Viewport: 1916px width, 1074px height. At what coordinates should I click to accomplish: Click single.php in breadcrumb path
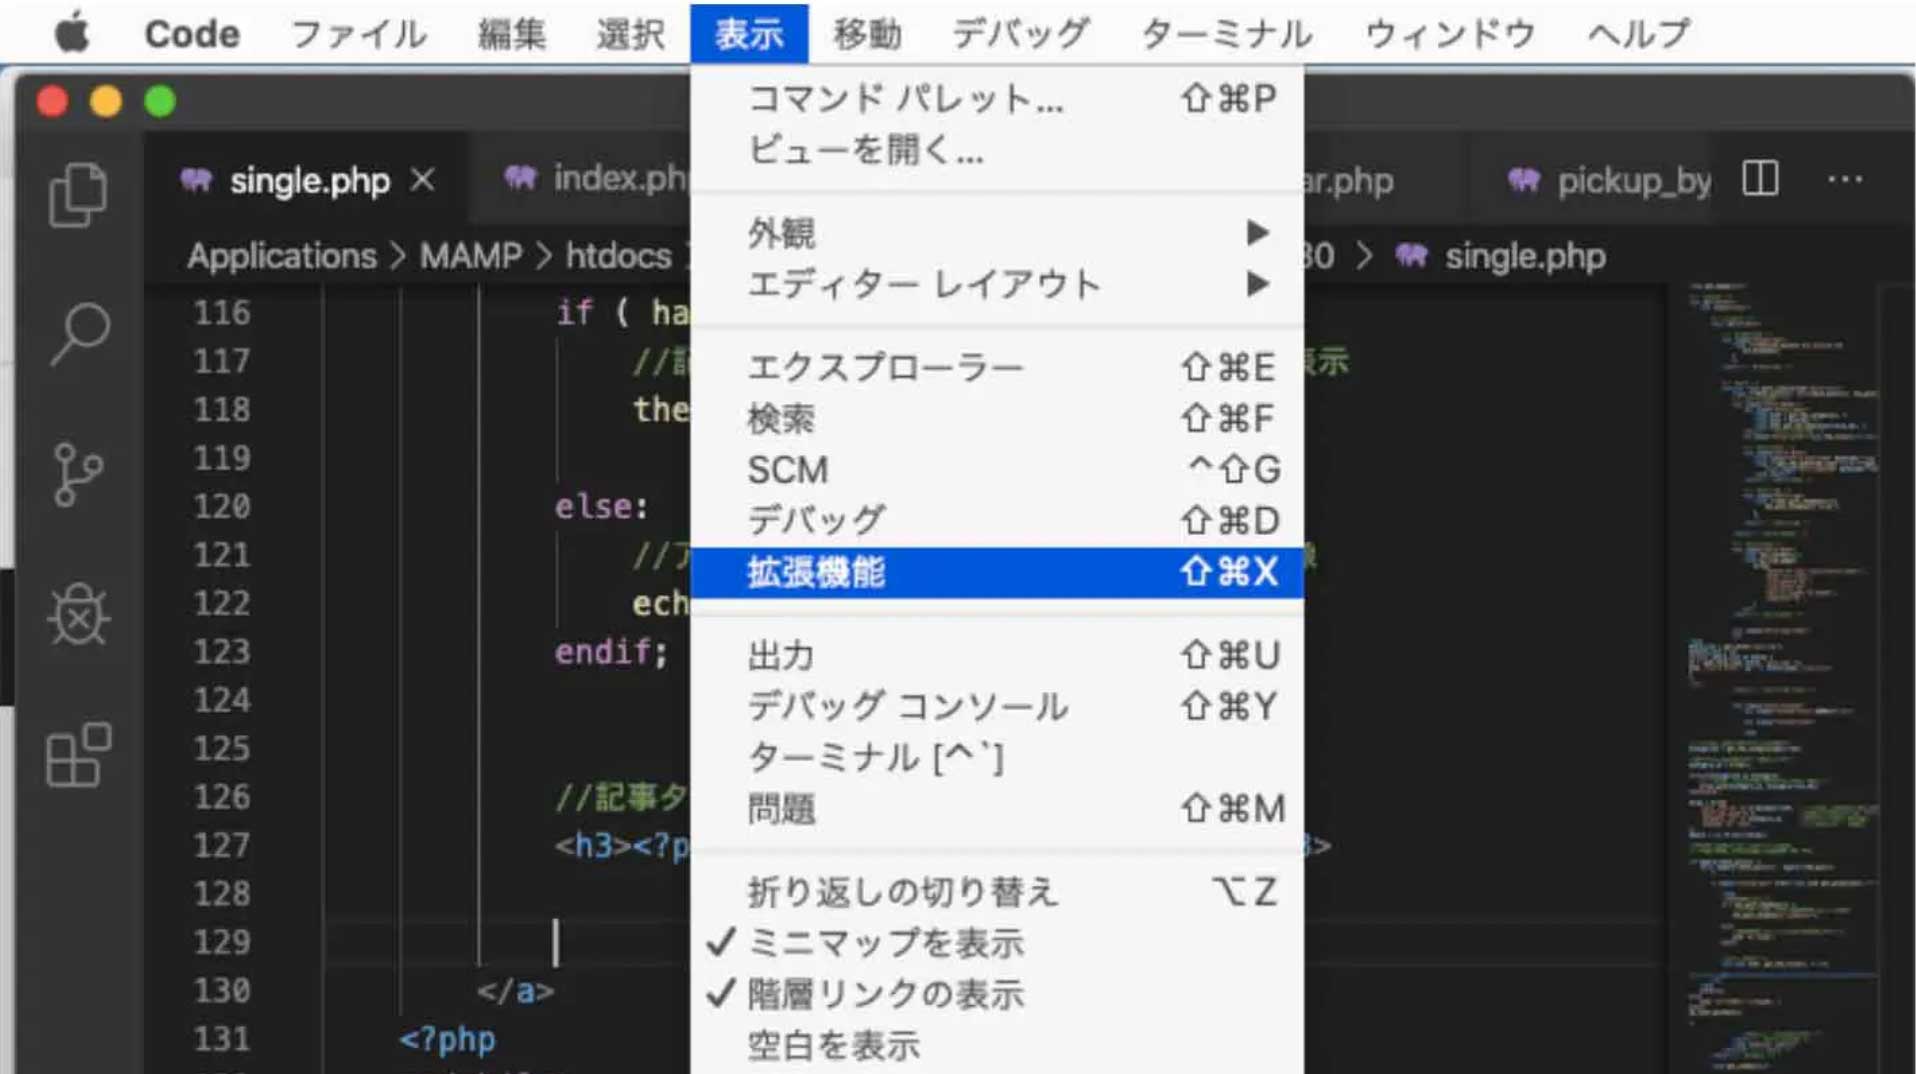click(x=1525, y=257)
